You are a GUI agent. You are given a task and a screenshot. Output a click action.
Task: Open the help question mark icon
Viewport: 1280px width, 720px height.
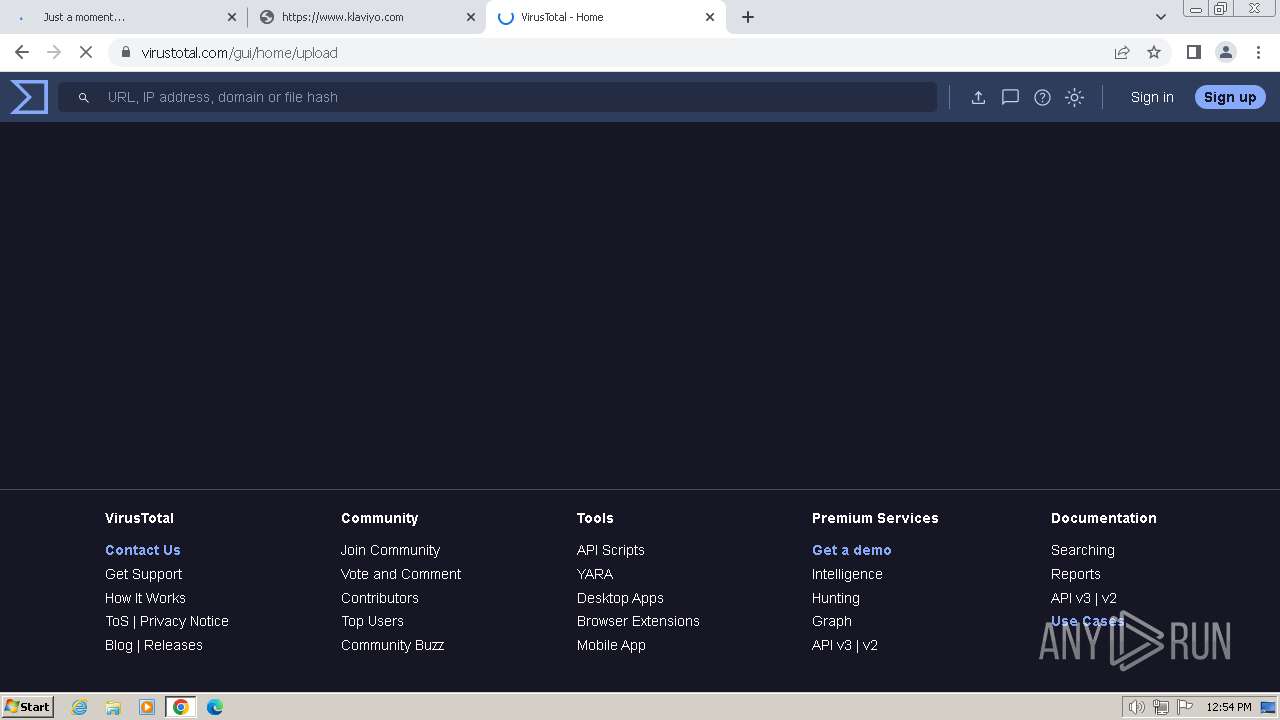pos(1042,97)
